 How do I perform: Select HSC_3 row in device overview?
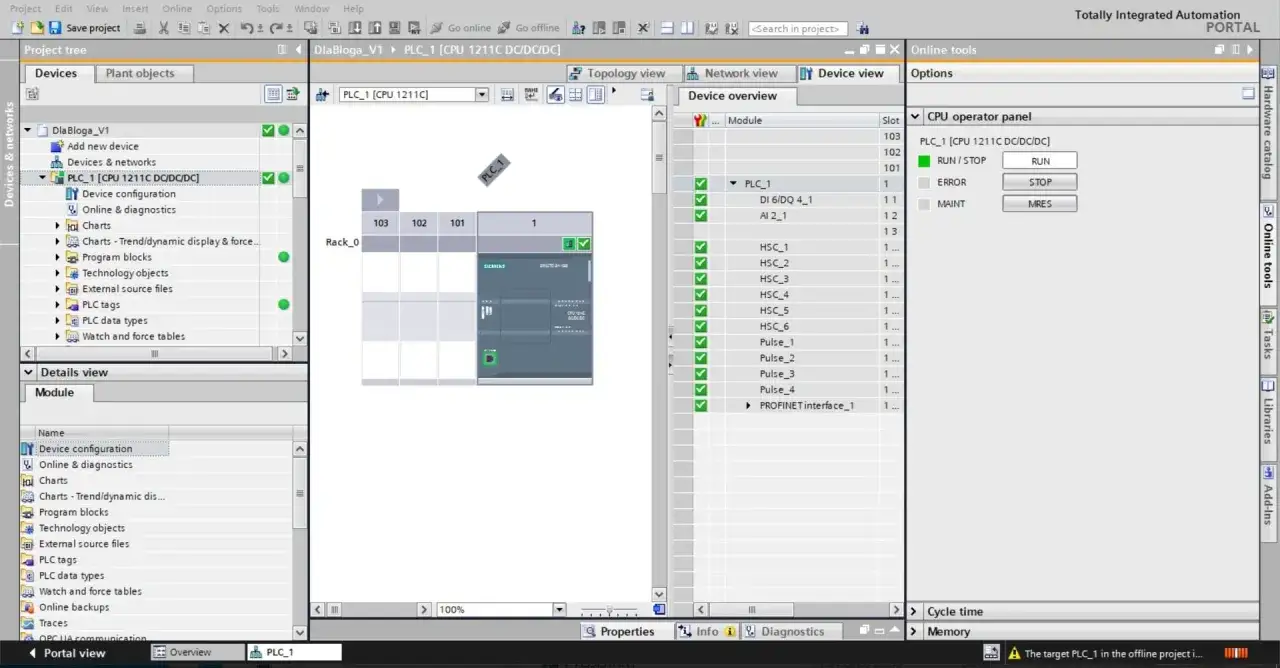787,279
